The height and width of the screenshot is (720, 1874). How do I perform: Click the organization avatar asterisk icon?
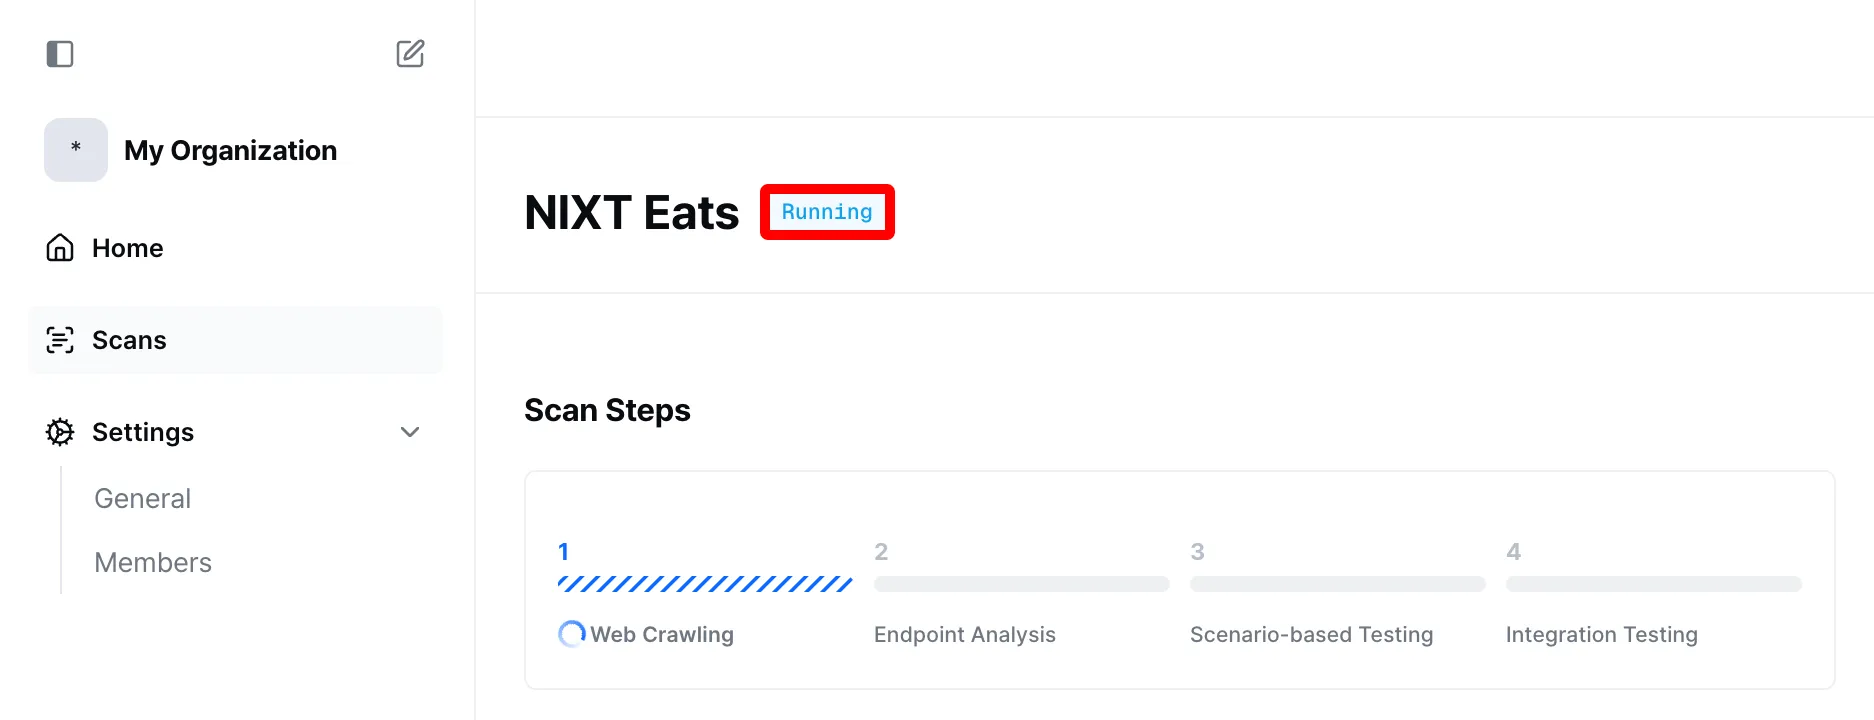pyautogui.click(x=76, y=150)
